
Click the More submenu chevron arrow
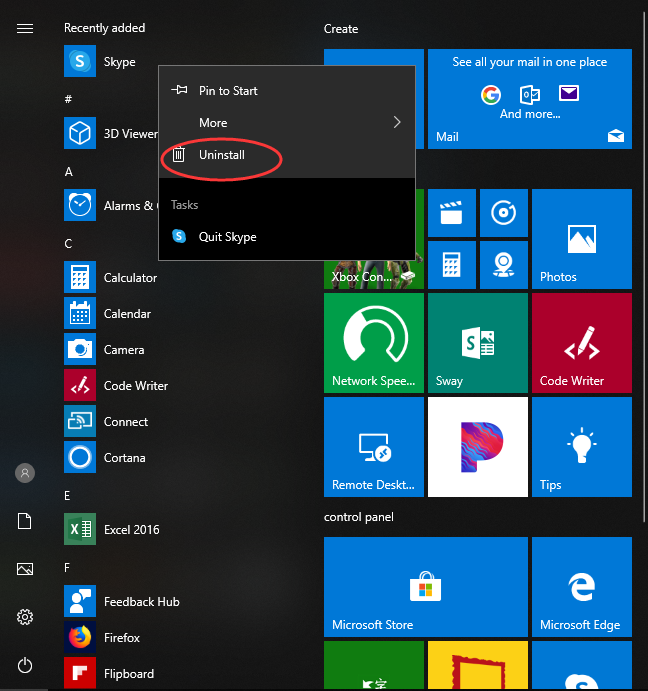tap(397, 123)
